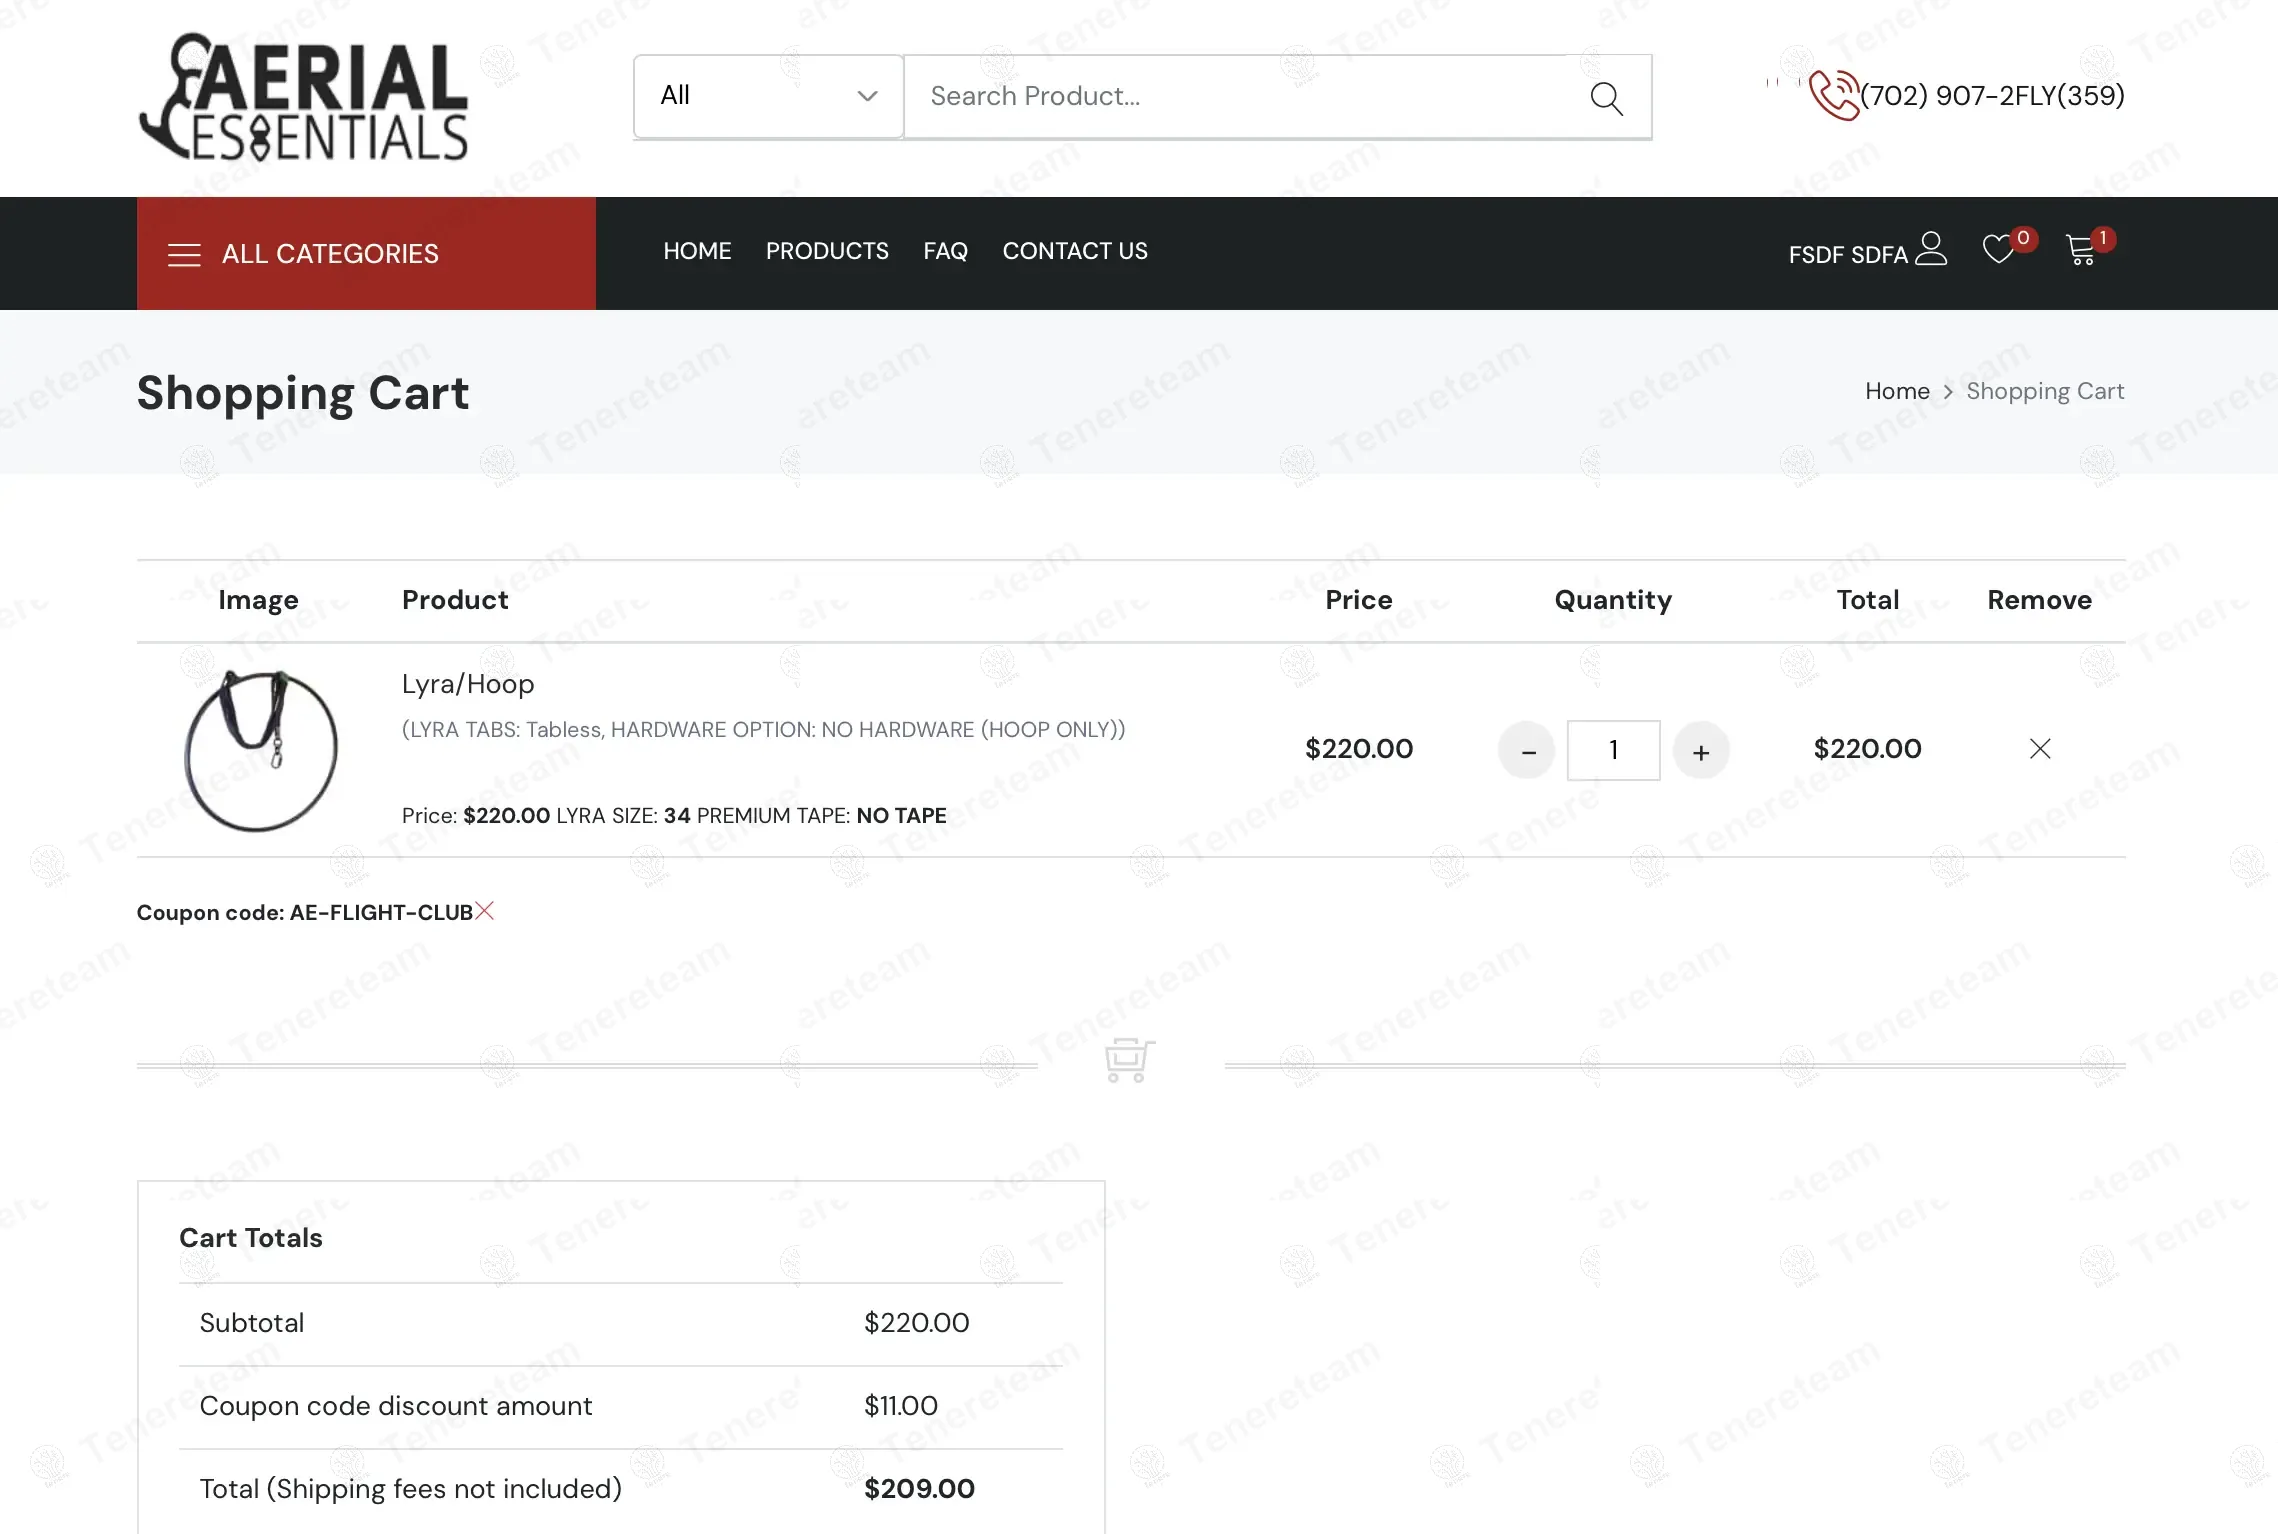Open the shopping cart icon in navbar
This screenshot has width=2278, height=1534.
[x=2080, y=250]
